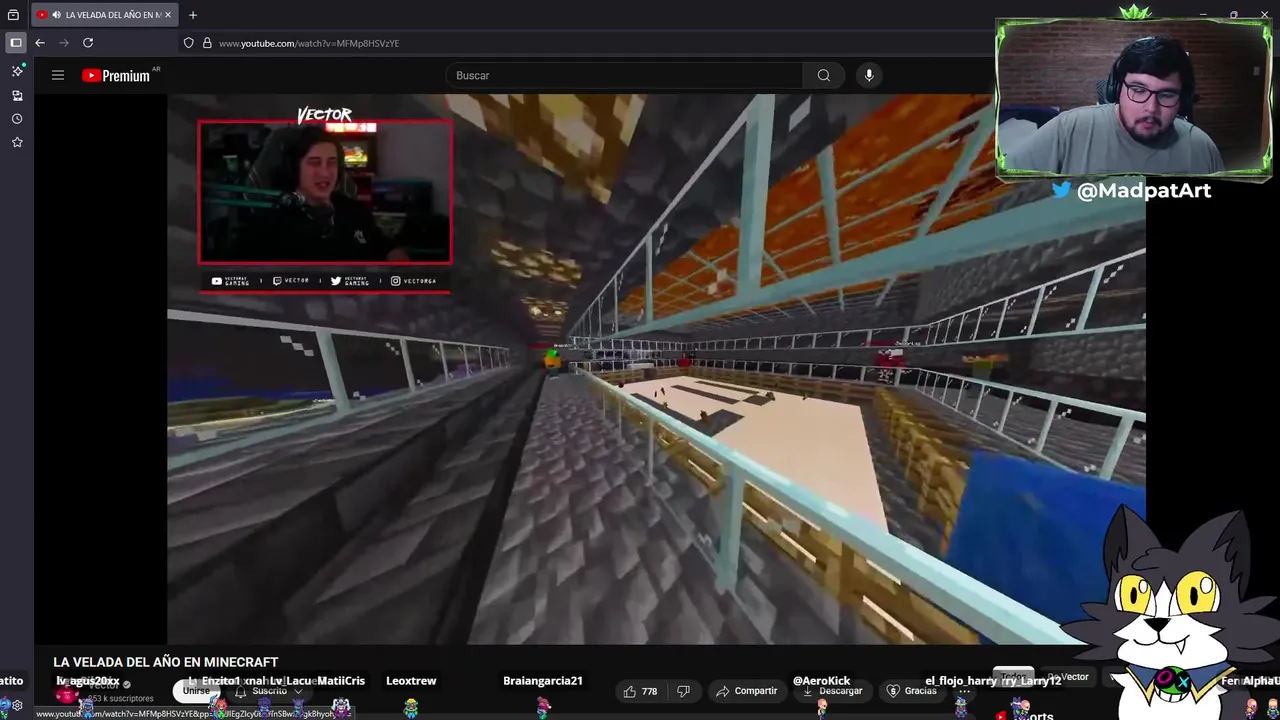1280x720 pixels.
Task: Click the video title LA VELADA DEL AÑO EN MINECRAFT
Action: click(x=166, y=662)
